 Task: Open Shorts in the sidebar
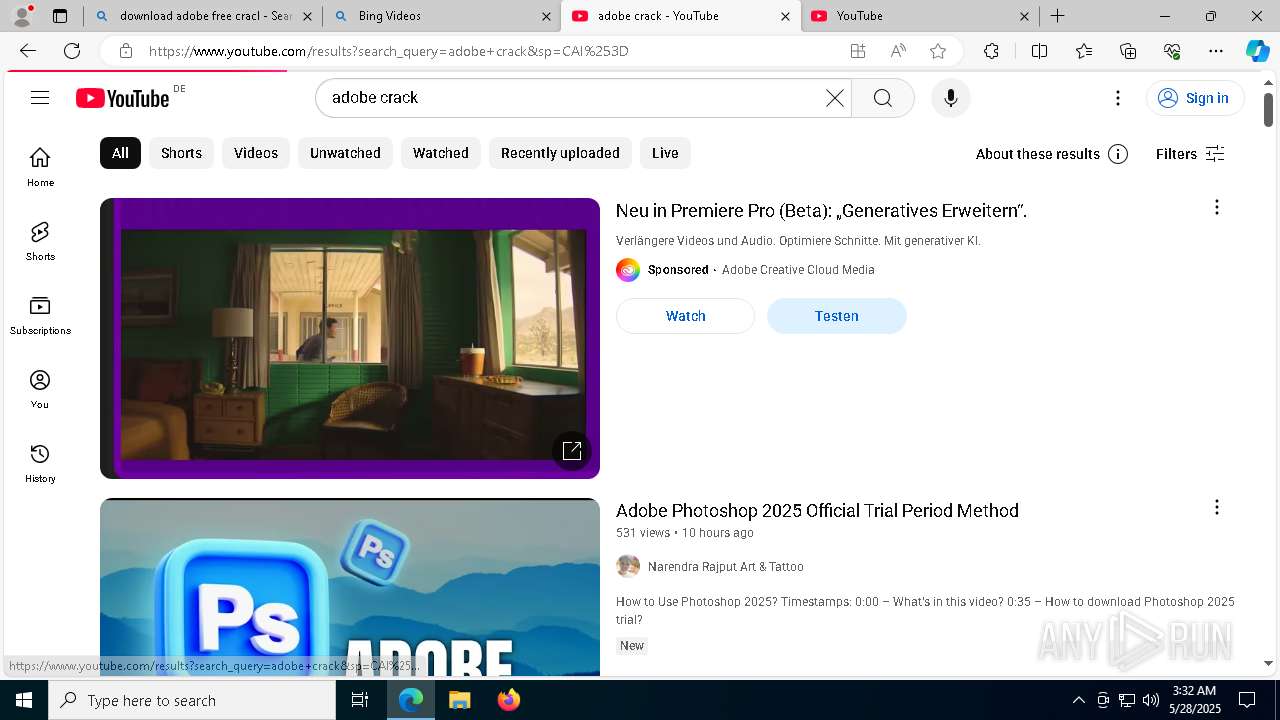click(40, 241)
